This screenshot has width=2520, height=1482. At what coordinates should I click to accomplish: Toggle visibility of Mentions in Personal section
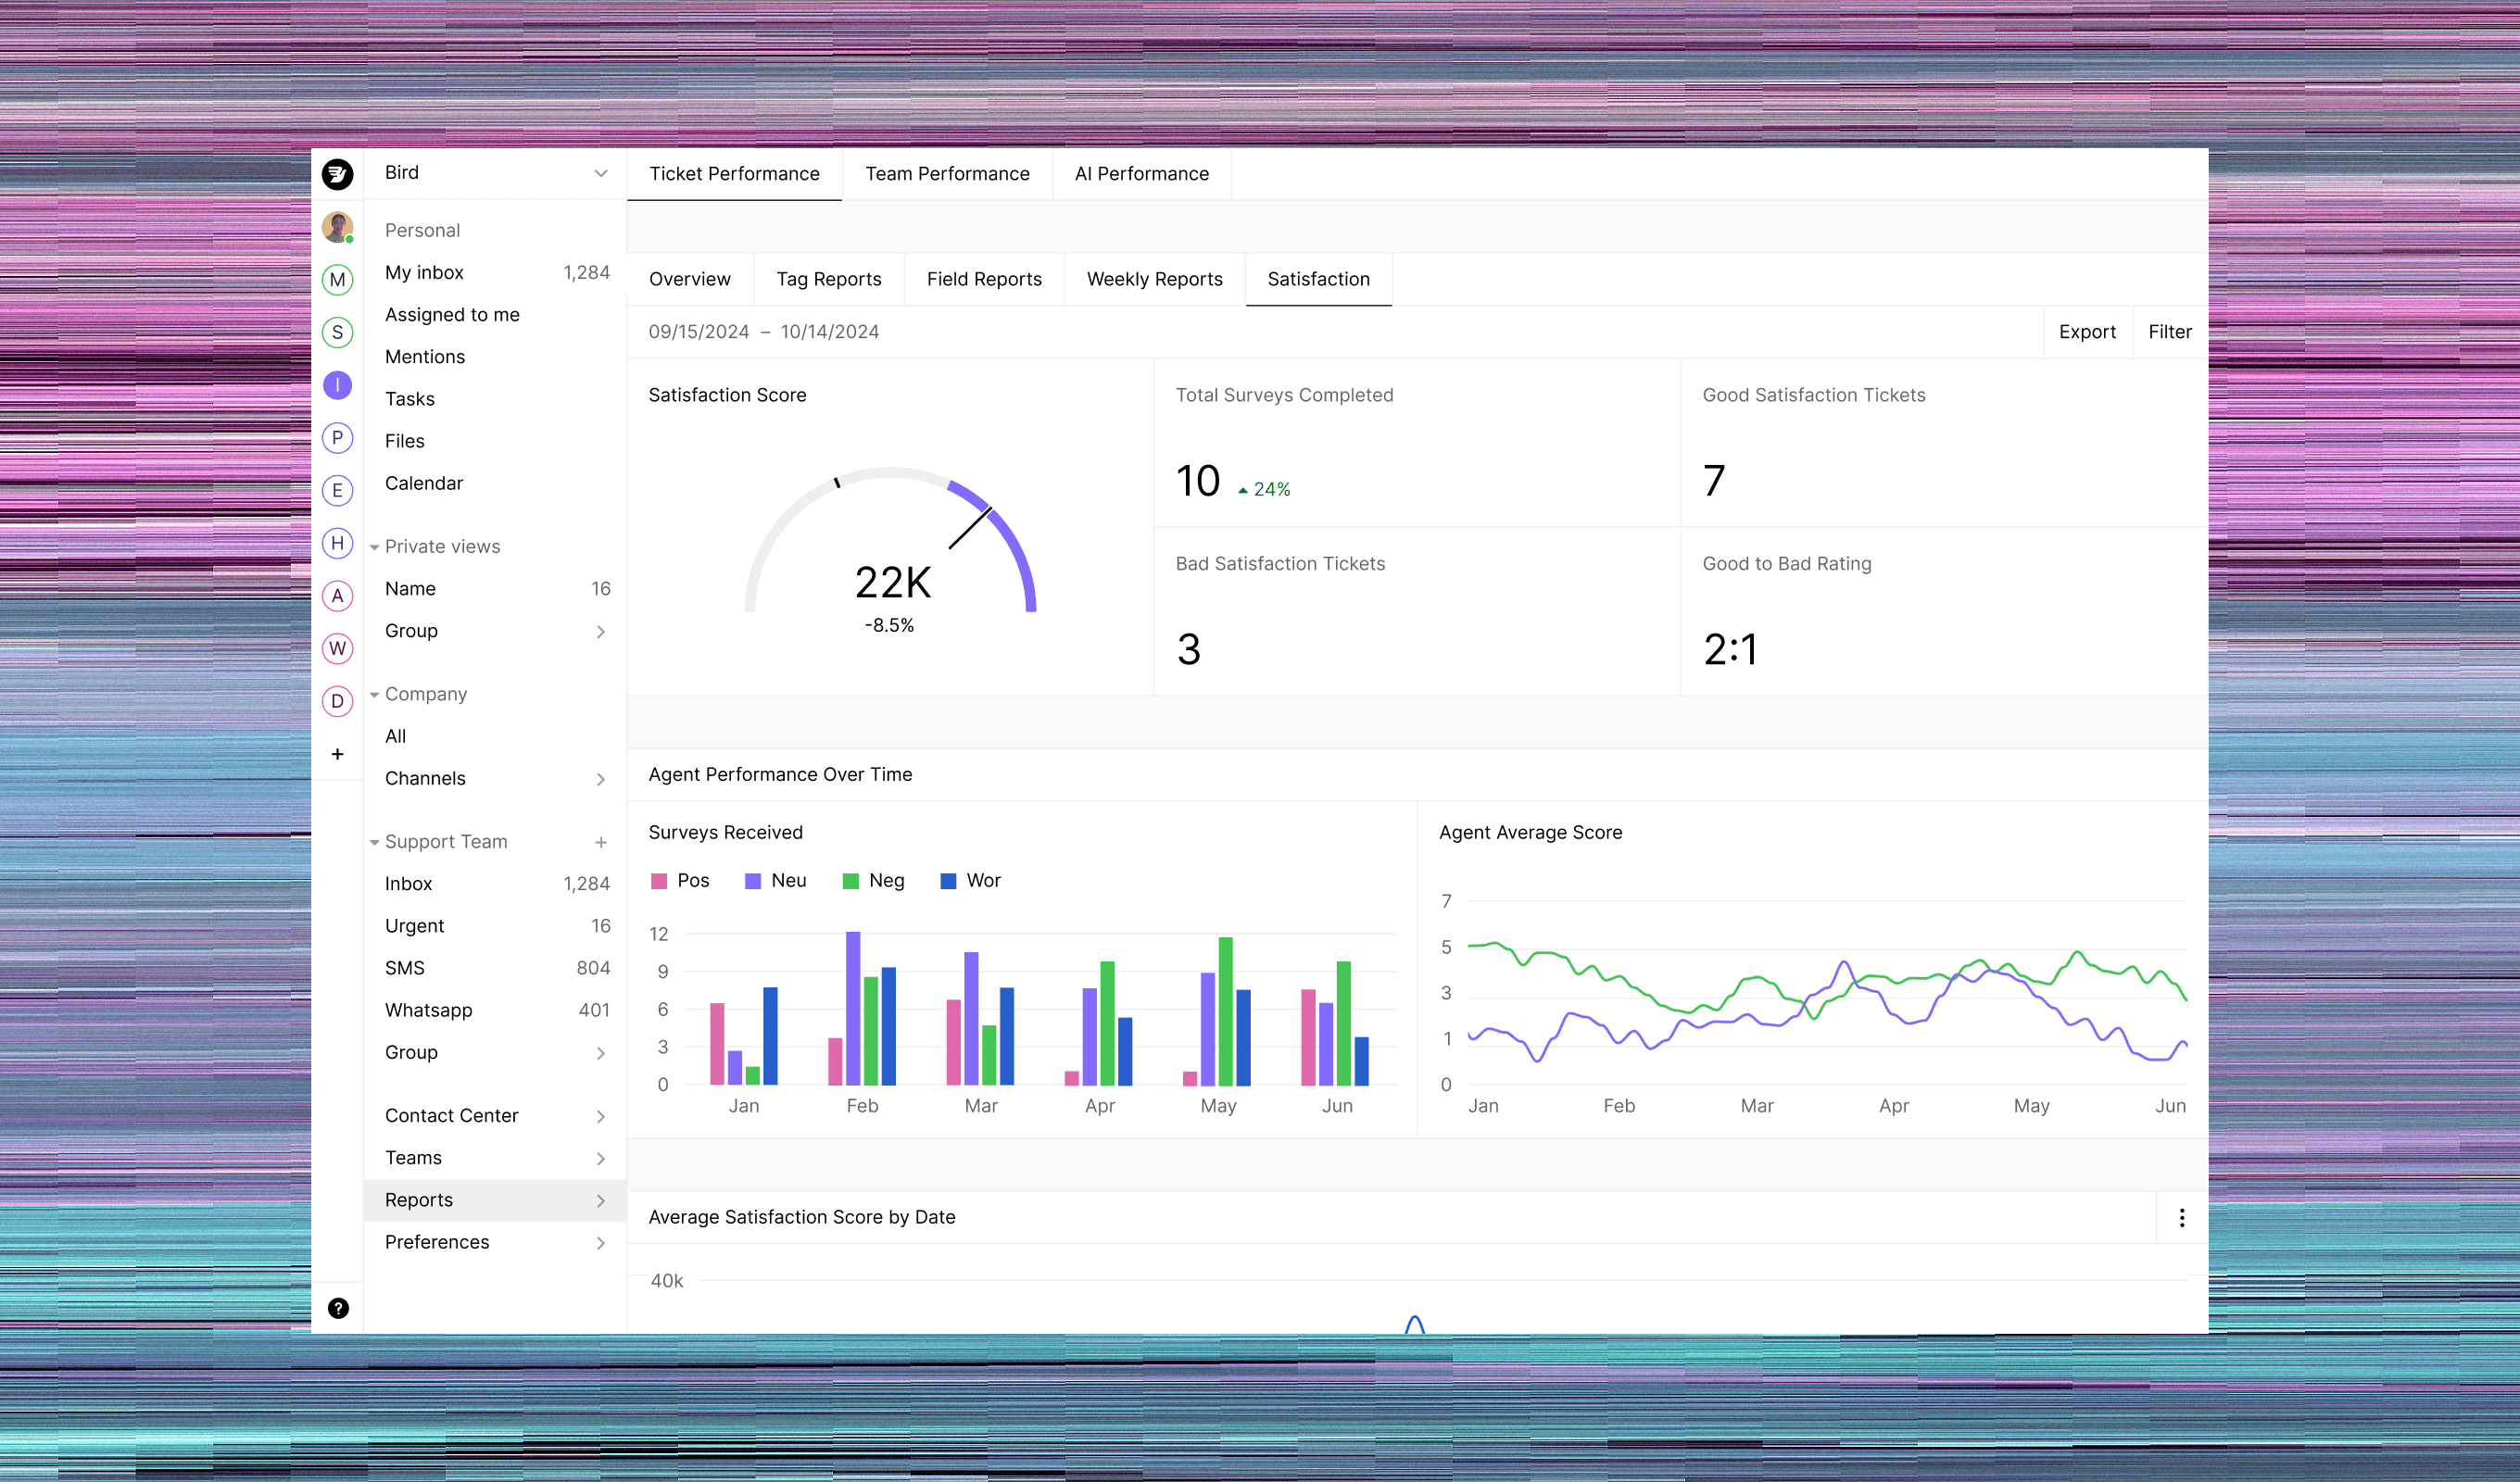click(425, 357)
